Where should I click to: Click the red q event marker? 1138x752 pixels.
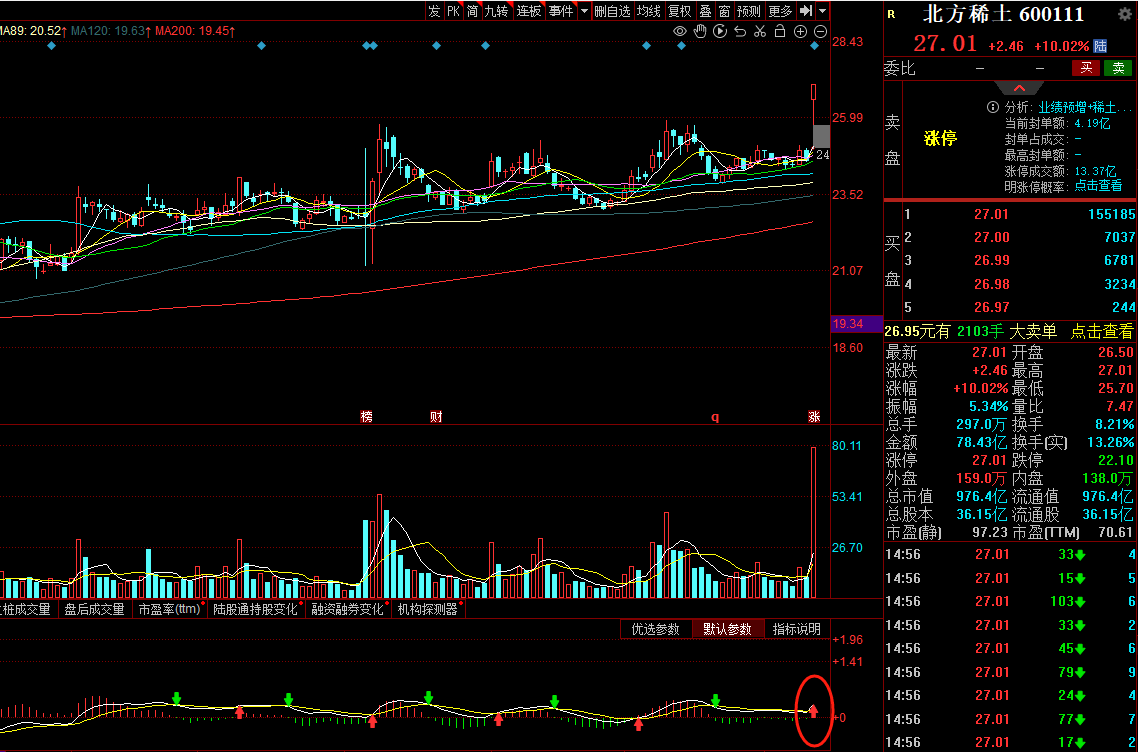(715, 417)
